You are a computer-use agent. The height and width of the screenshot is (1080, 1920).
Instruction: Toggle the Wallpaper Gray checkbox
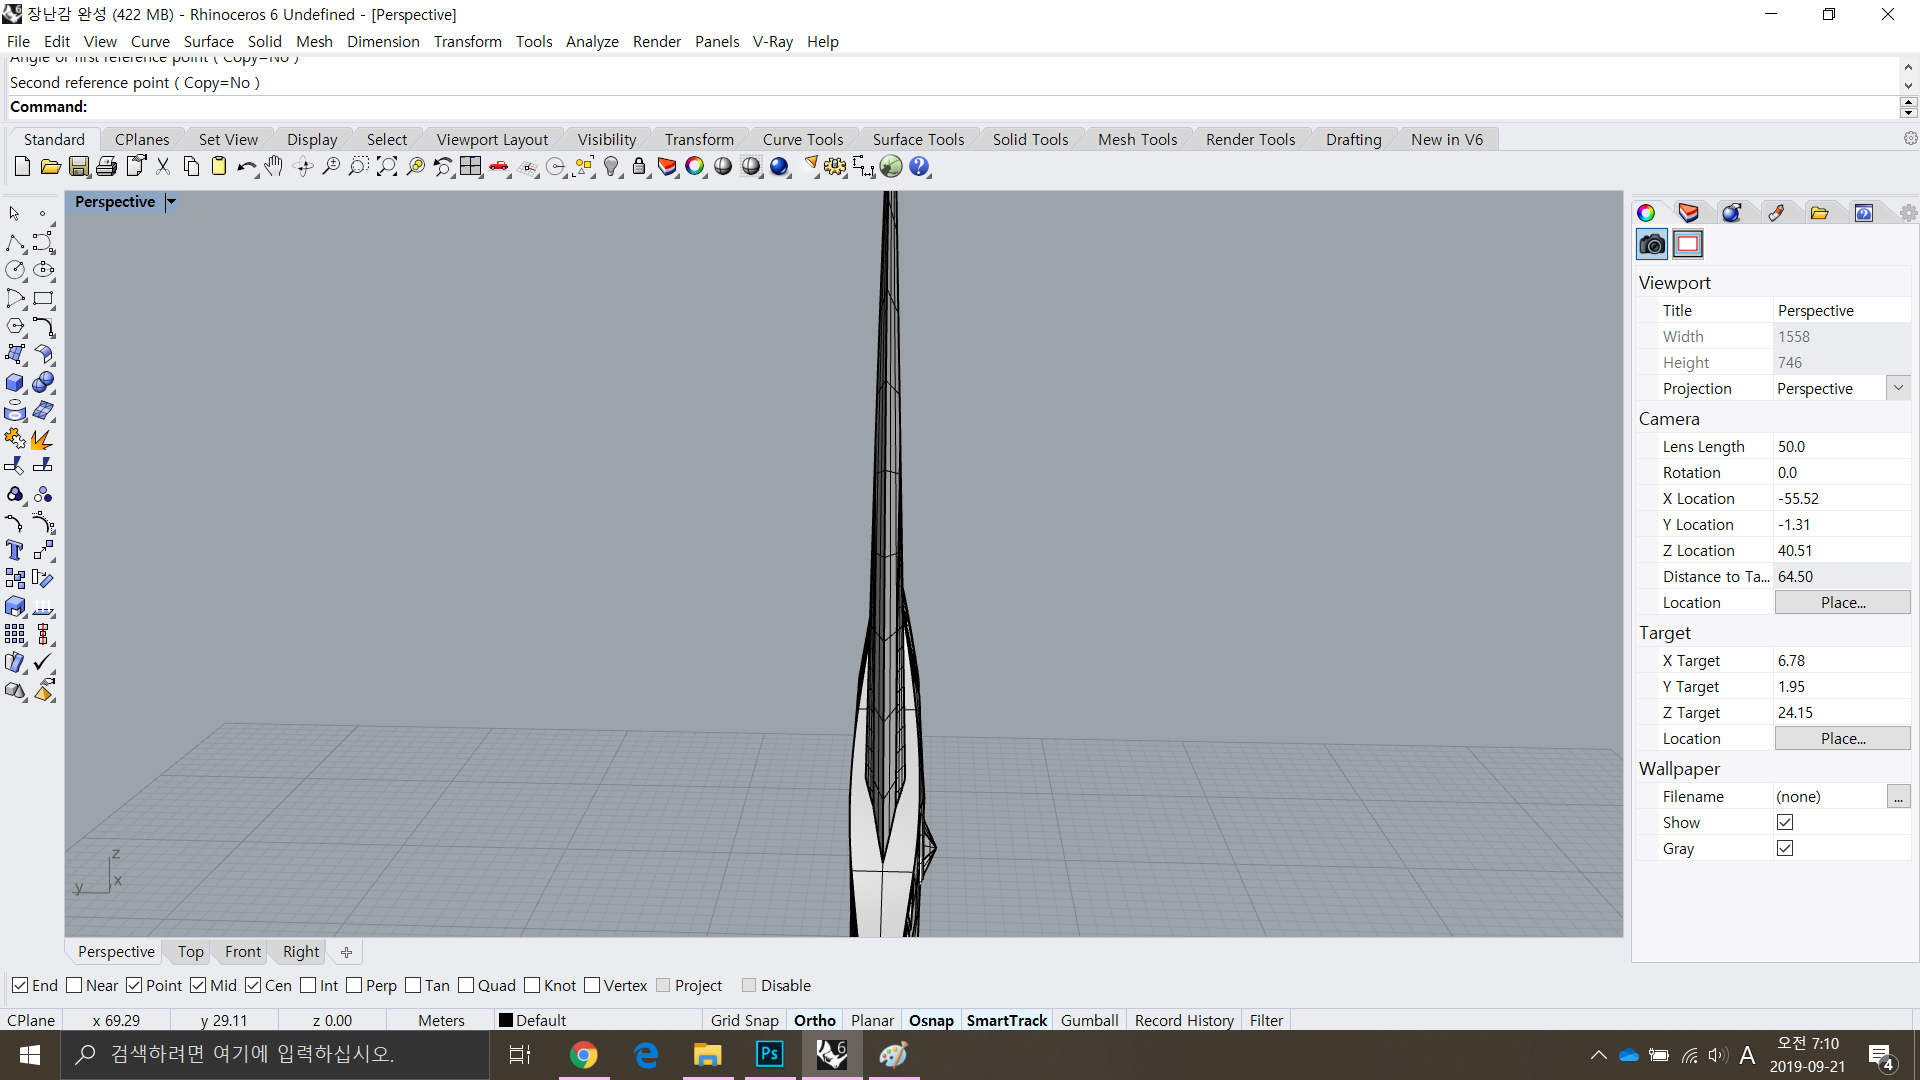(x=1785, y=849)
